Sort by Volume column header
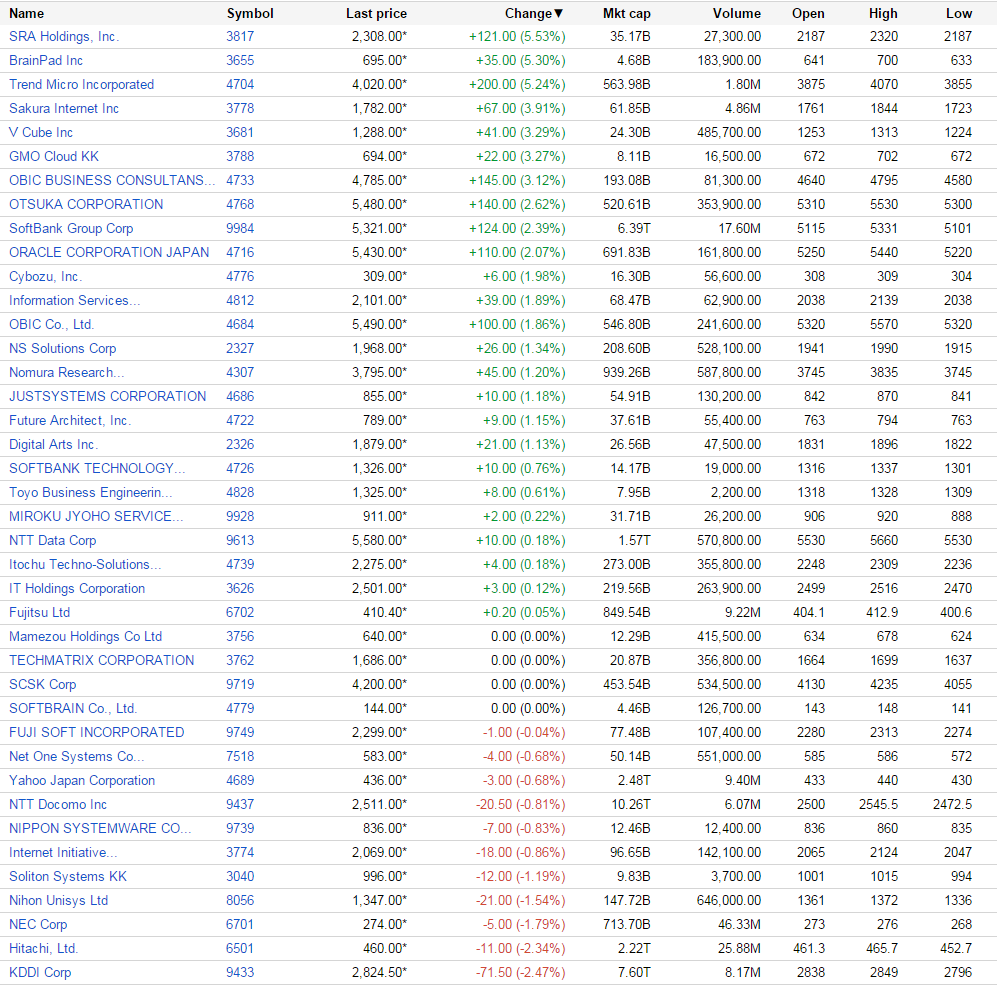 [x=736, y=13]
